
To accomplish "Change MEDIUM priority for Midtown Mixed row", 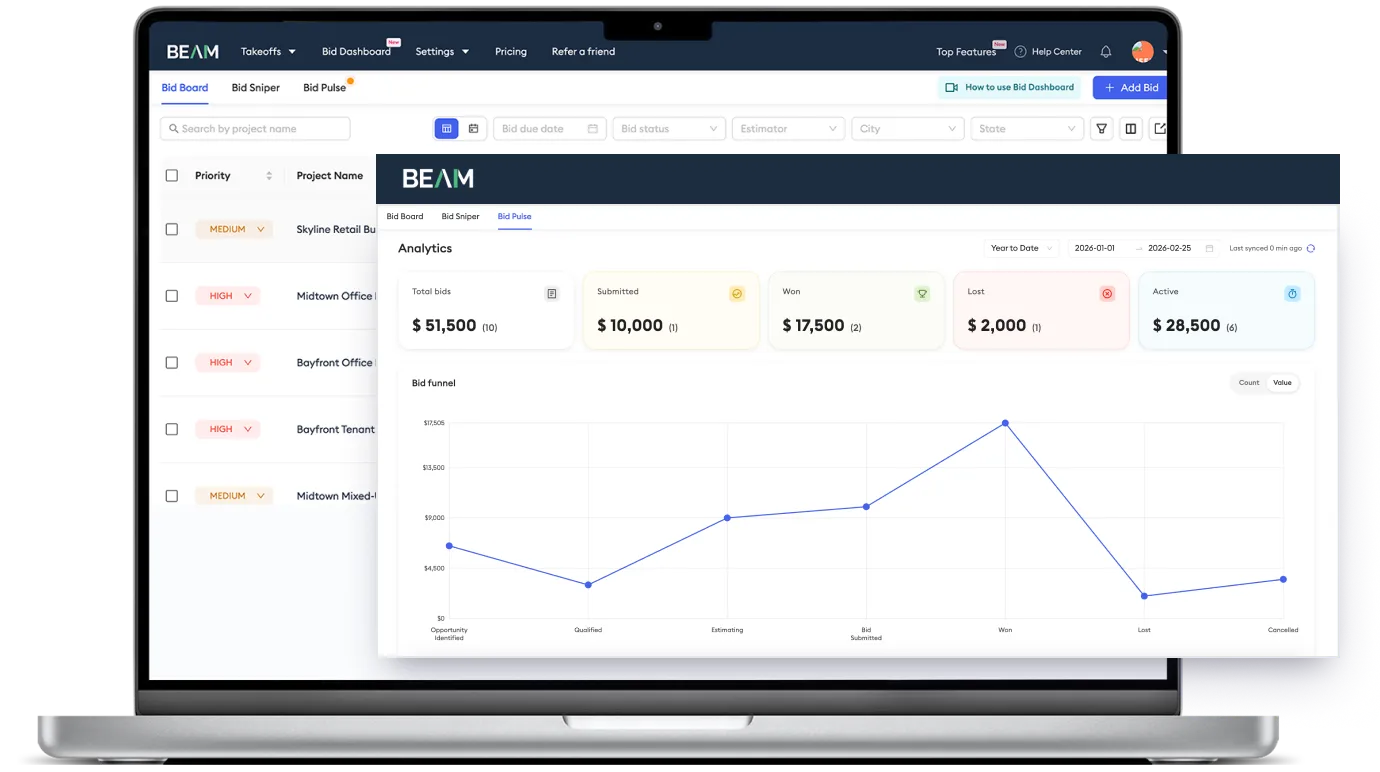I will coord(234,496).
